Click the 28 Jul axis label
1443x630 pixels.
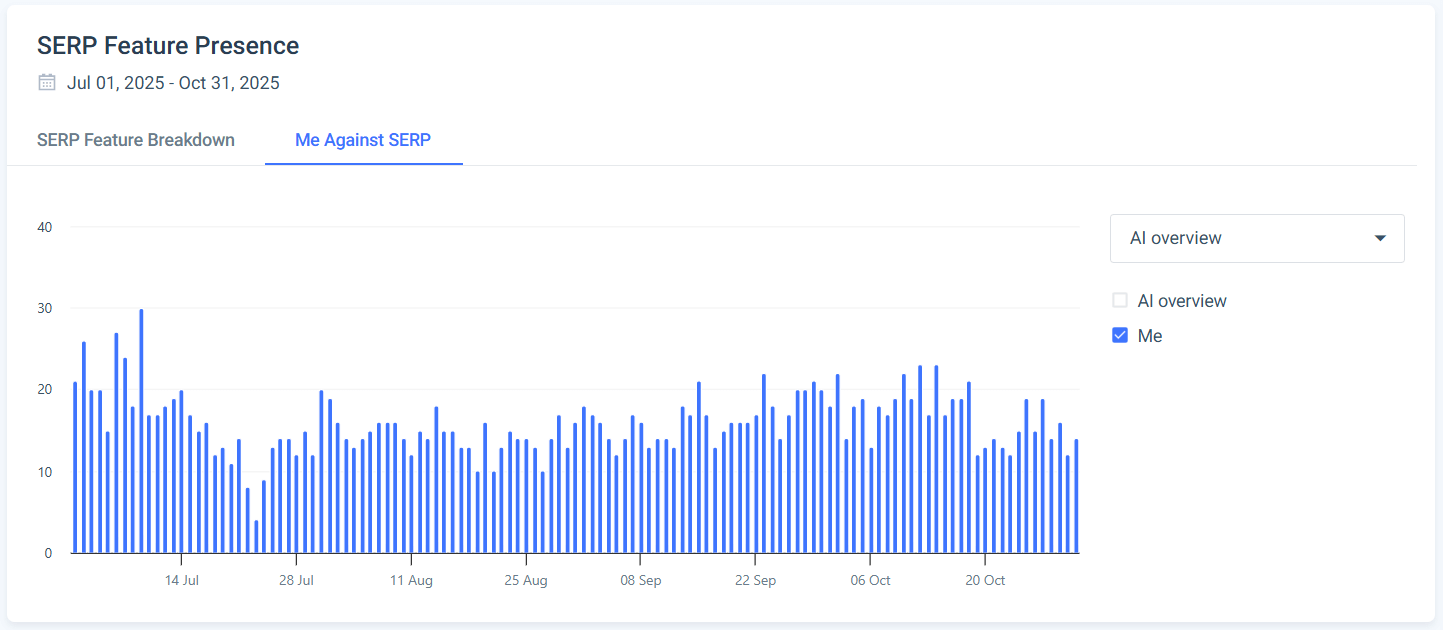click(296, 580)
